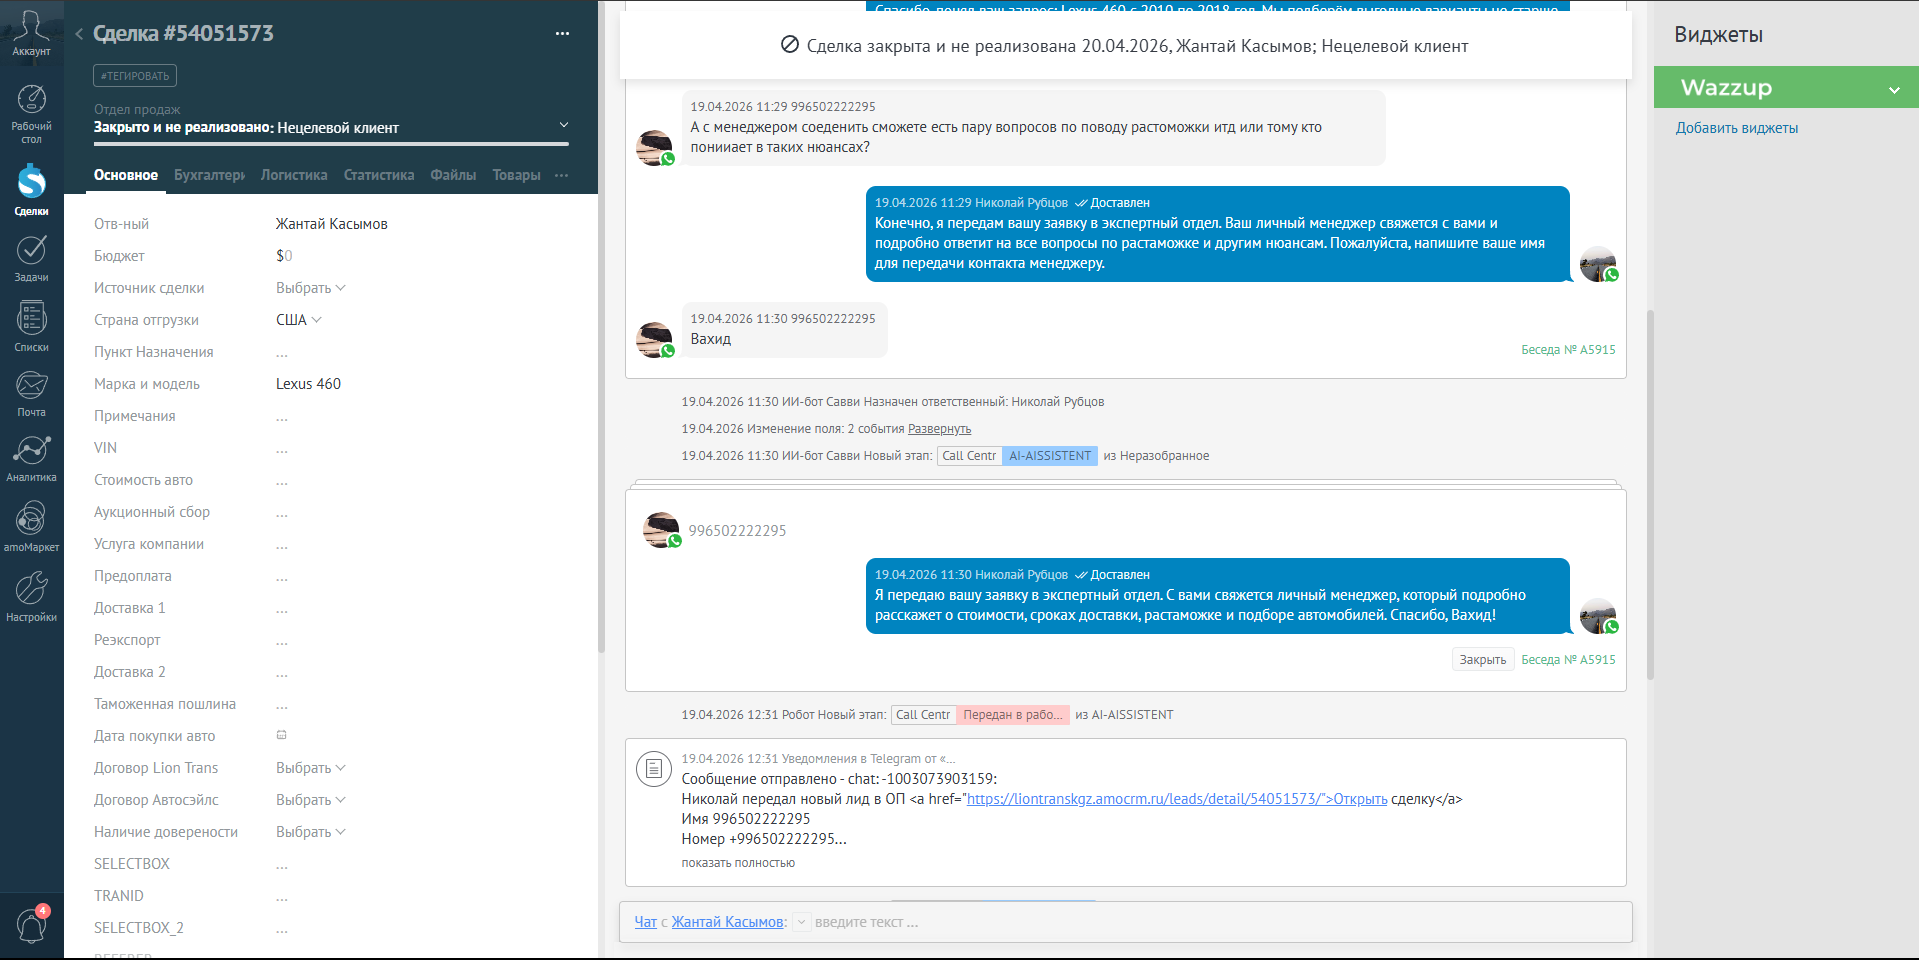Click the Передан в рабо... stage label
1919x960 pixels.
pos(1013,715)
